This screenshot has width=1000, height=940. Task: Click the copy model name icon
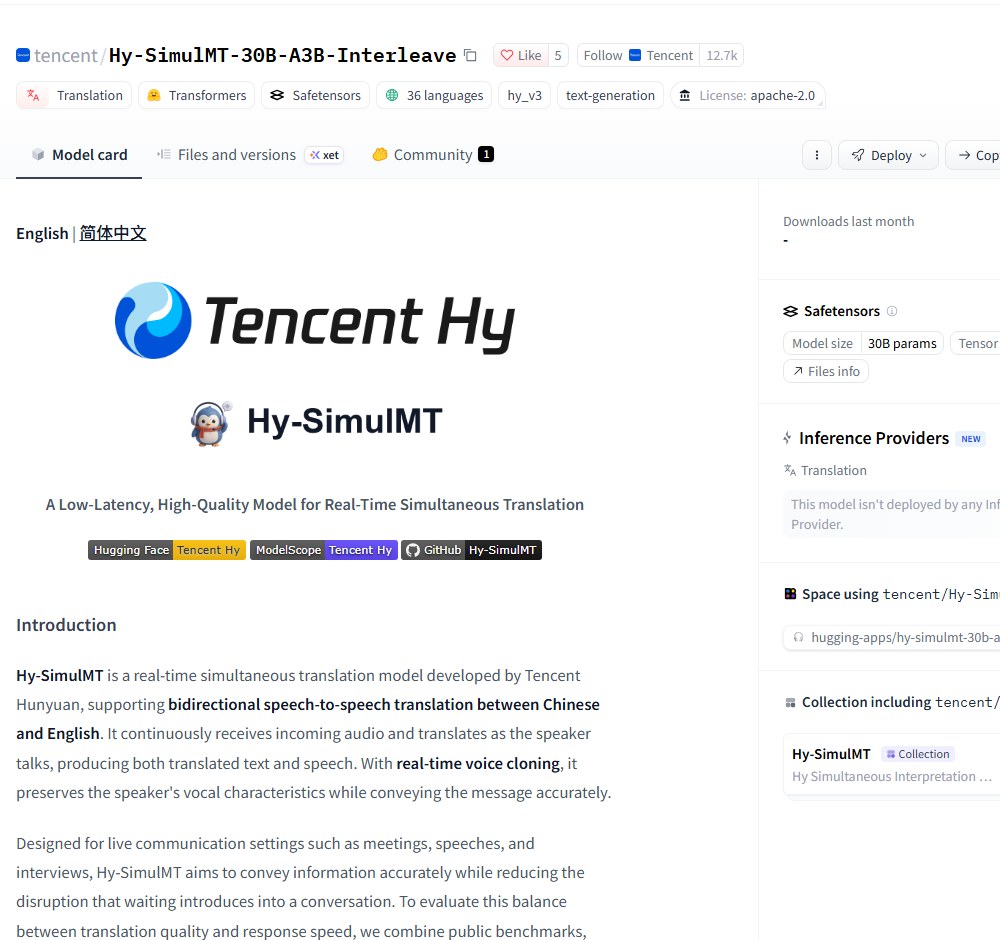pos(470,55)
